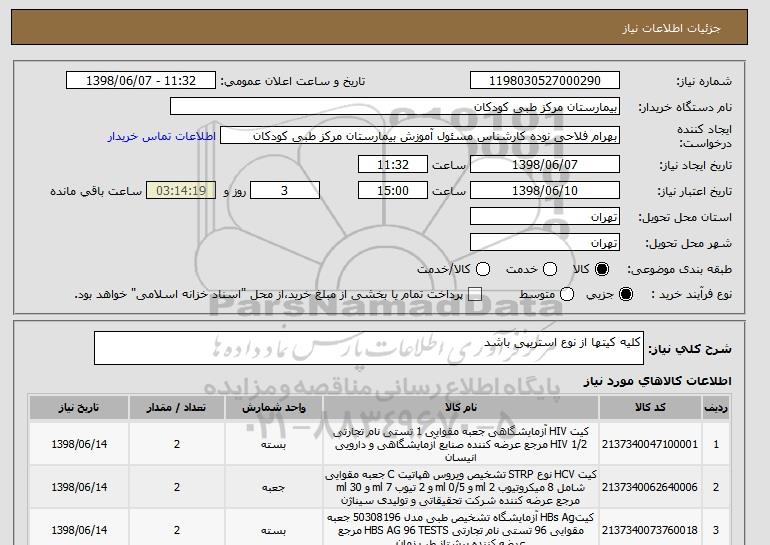Click the تاریخ نیاز column header
770x545 pixels.
point(79,408)
